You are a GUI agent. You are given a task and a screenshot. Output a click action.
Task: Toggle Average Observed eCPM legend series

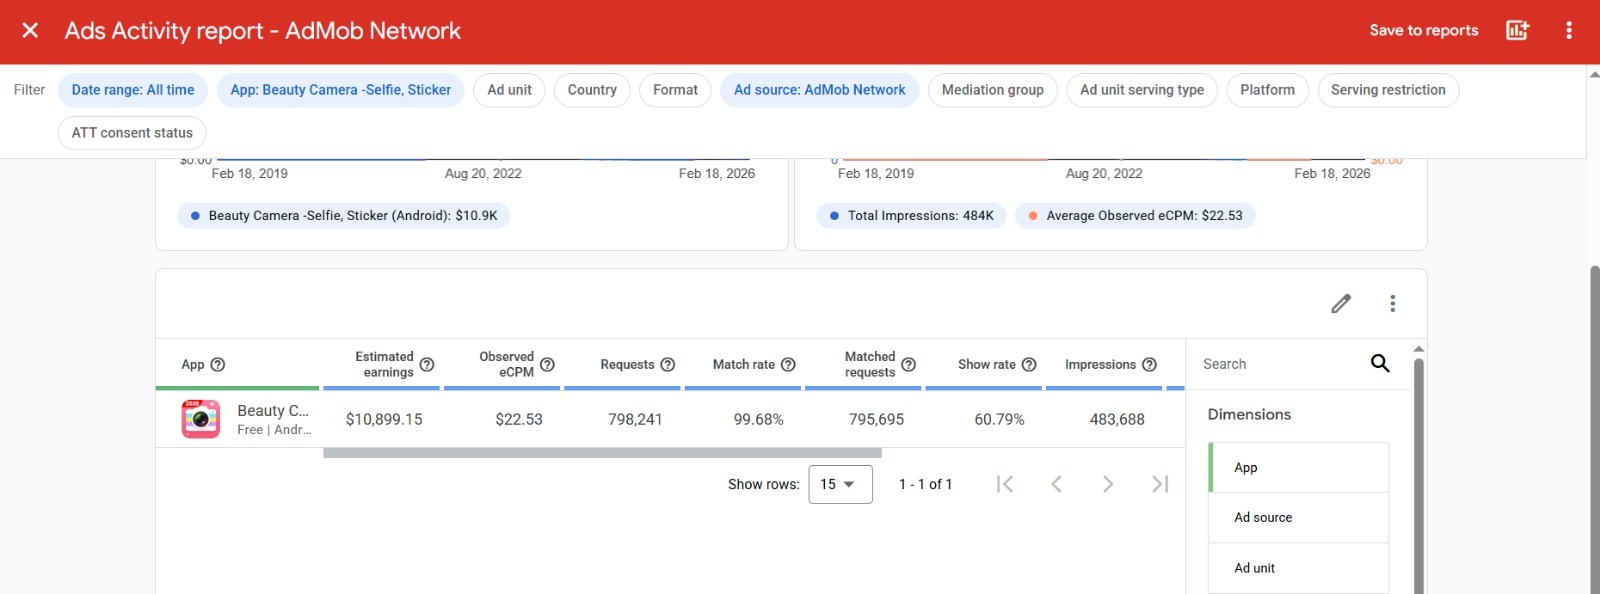pos(1135,216)
